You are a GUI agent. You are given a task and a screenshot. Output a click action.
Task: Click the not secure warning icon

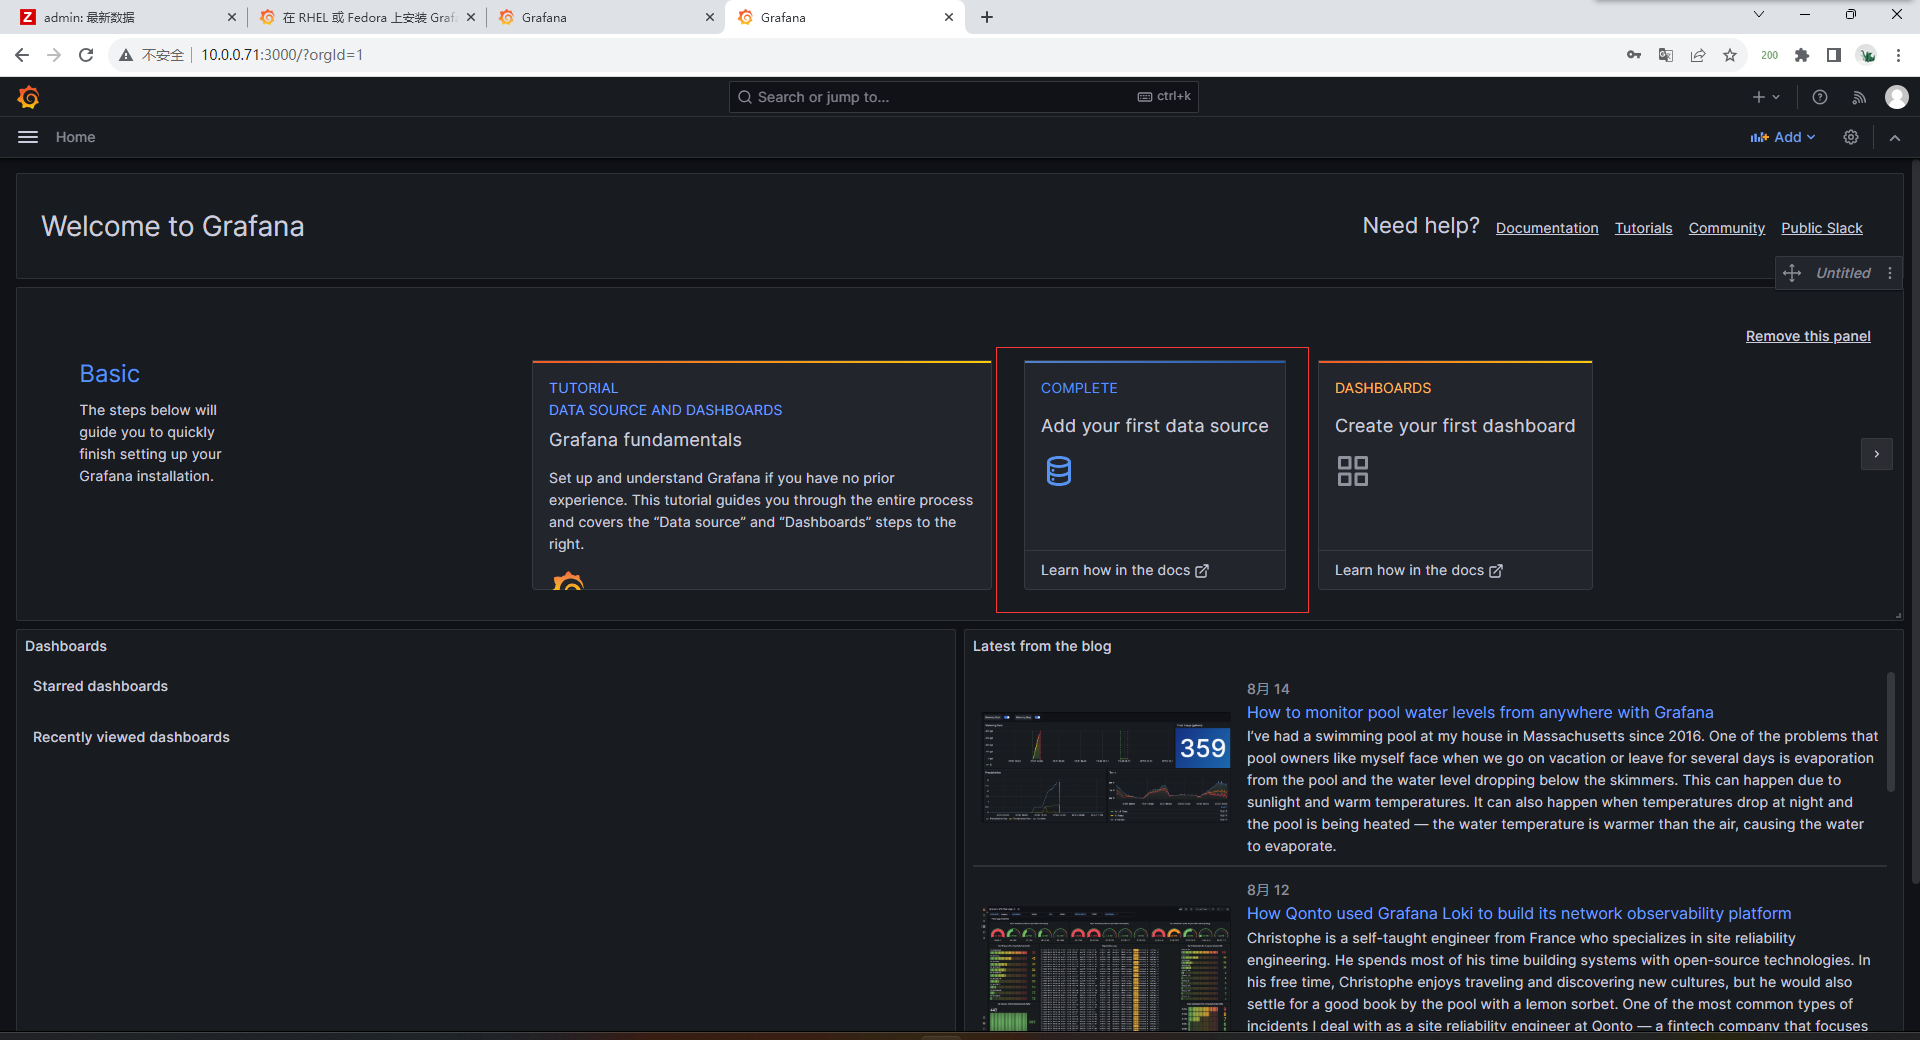tap(126, 55)
